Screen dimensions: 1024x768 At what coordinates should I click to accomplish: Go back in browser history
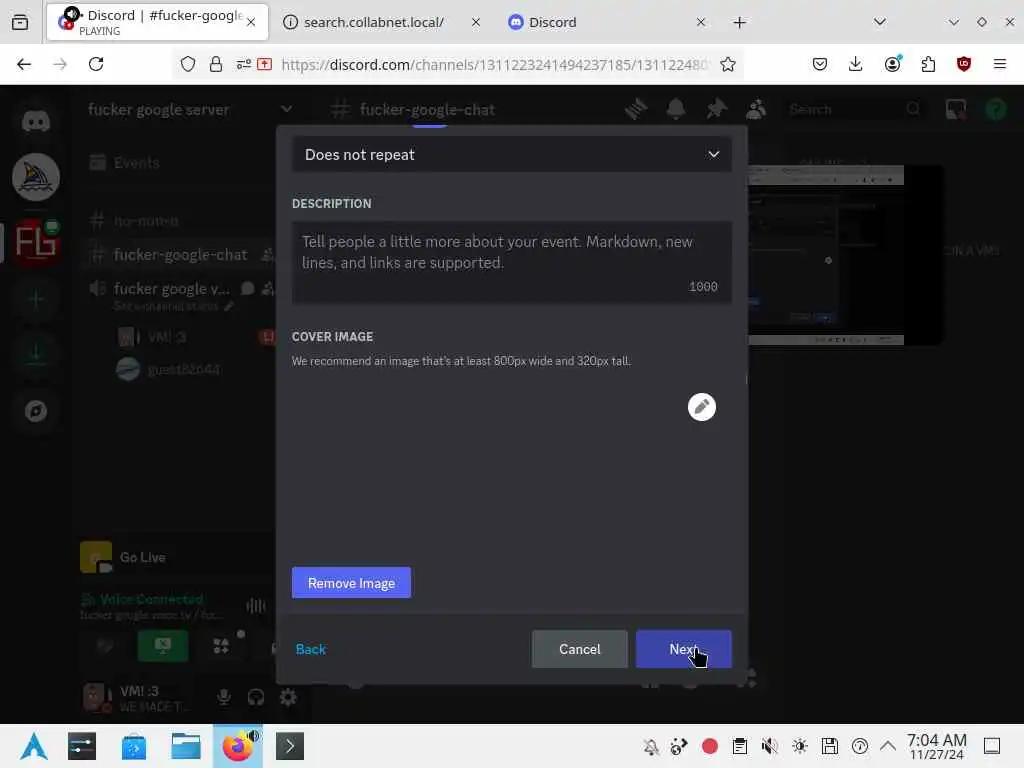[24, 64]
